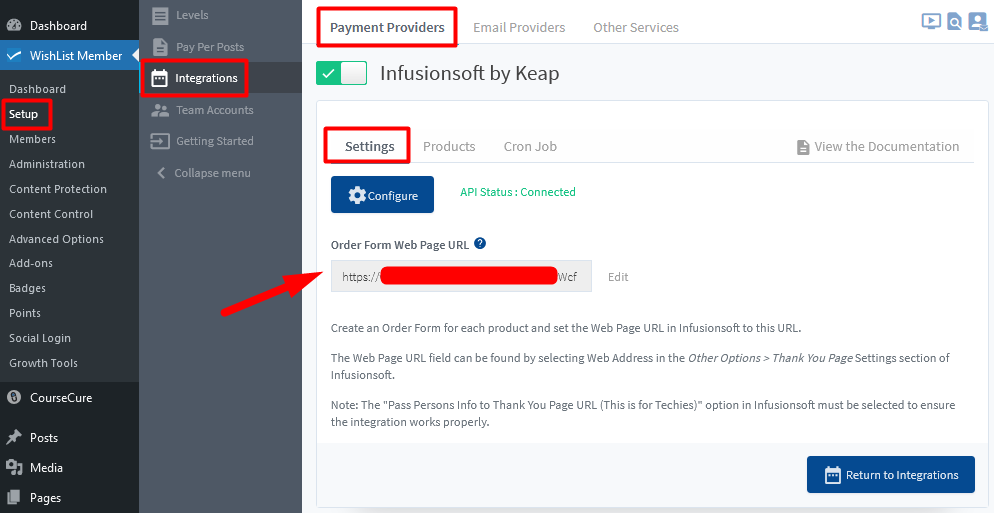The height and width of the screenshot is (513, 994).
Task: Click the Media icon in sidebar
Action: click(x=14, y=467)
